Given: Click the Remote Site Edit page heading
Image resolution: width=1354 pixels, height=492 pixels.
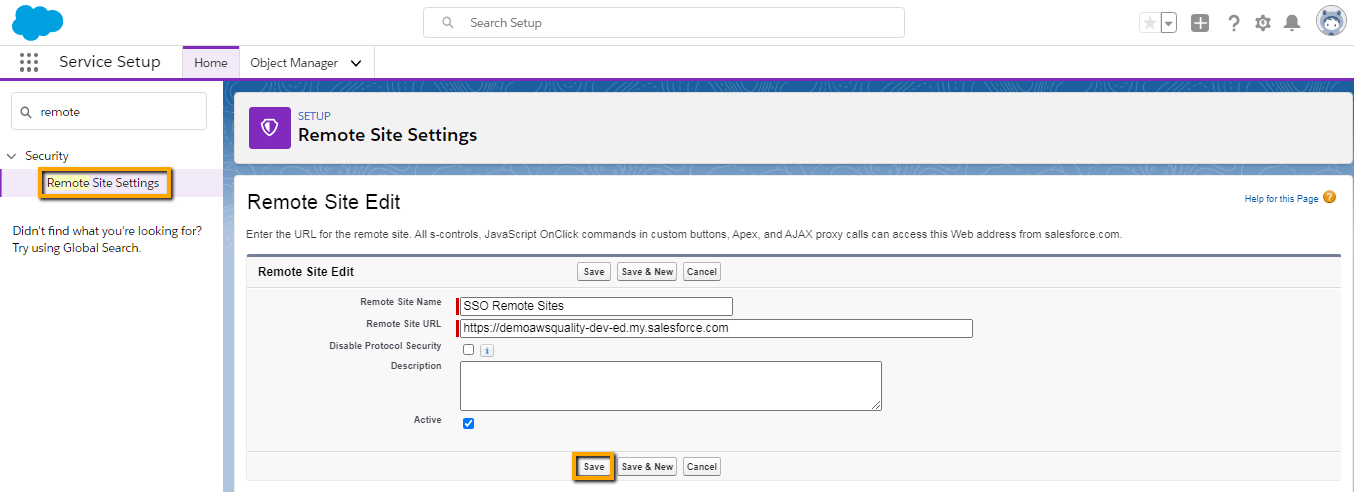Looking at the screenshot, I should pos(324,202).
